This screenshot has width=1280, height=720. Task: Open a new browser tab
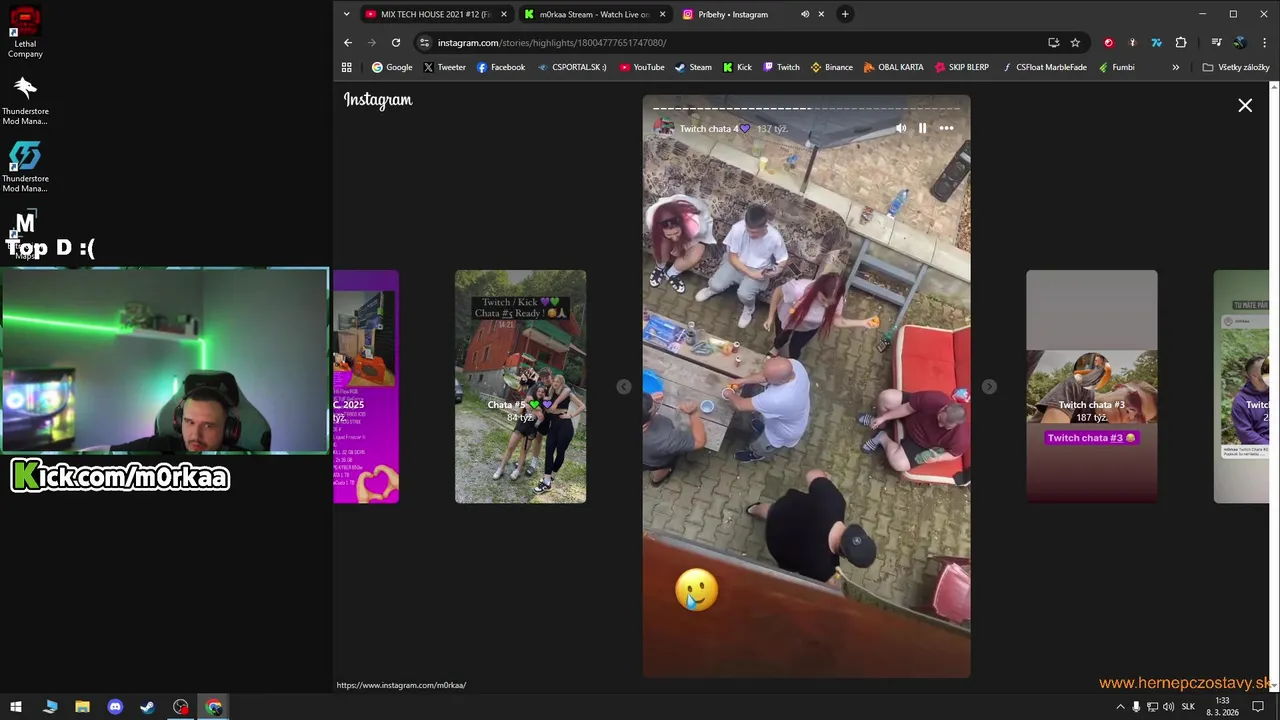point(845,14)
